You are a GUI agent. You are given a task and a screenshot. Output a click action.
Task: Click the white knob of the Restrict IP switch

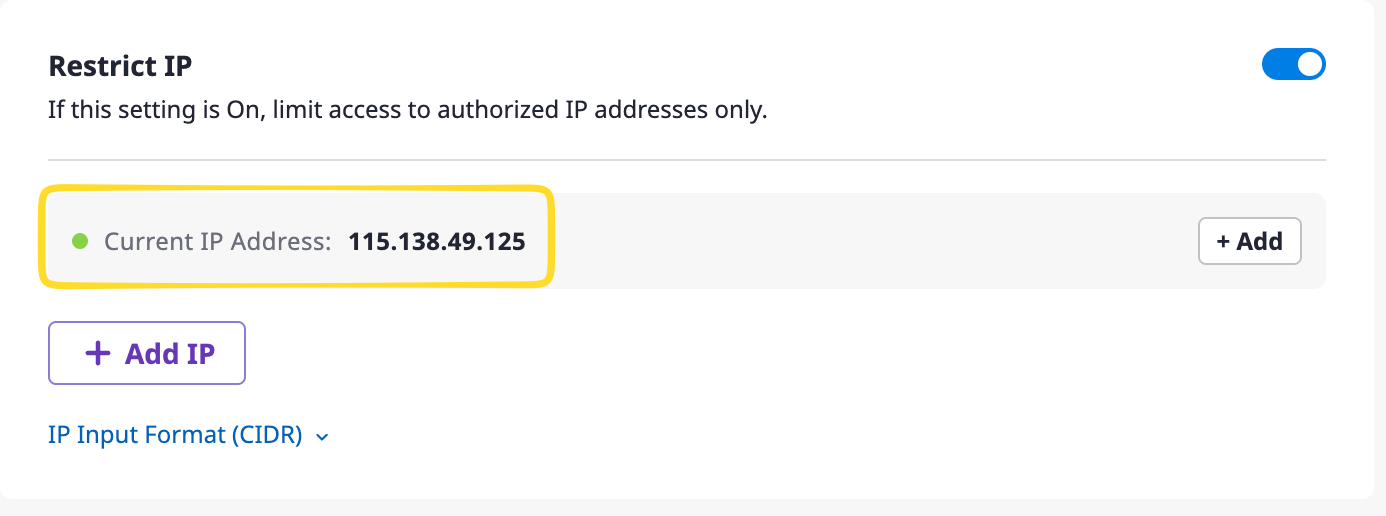click(x=1309, y=65)
